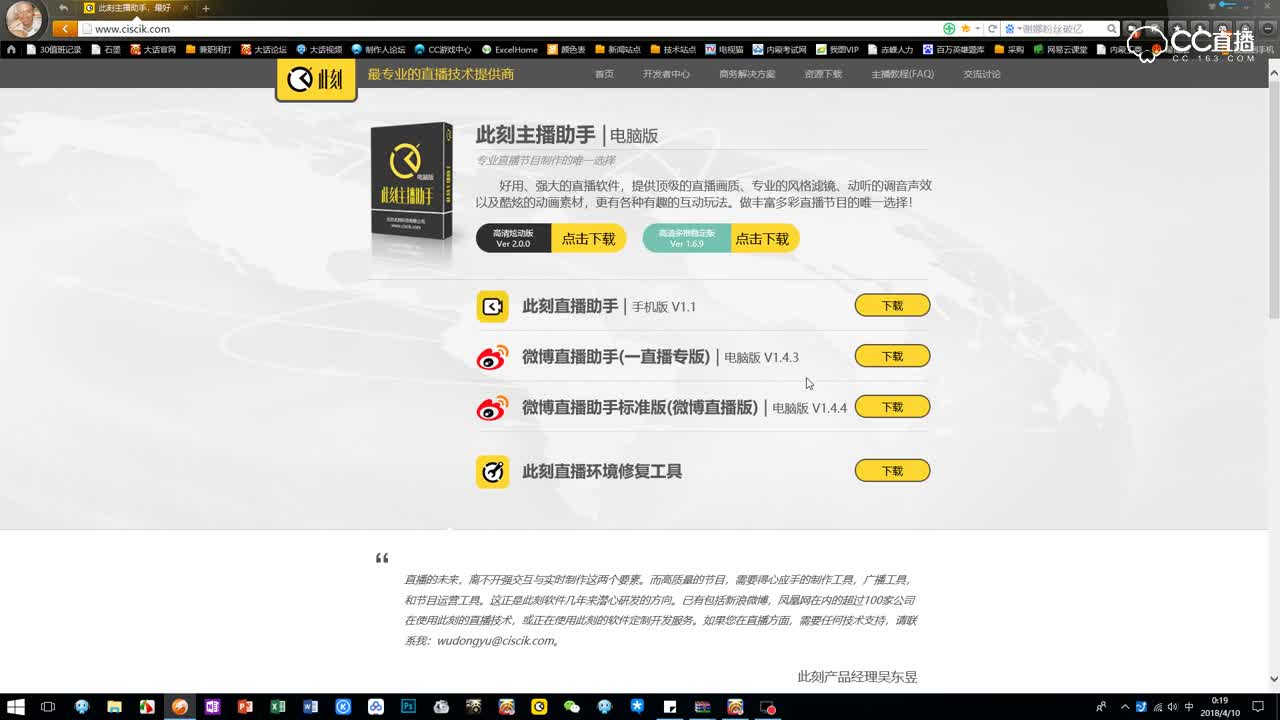Click the volume icon in system tray
The image size is (1280, 720).
click(1172, 707)
